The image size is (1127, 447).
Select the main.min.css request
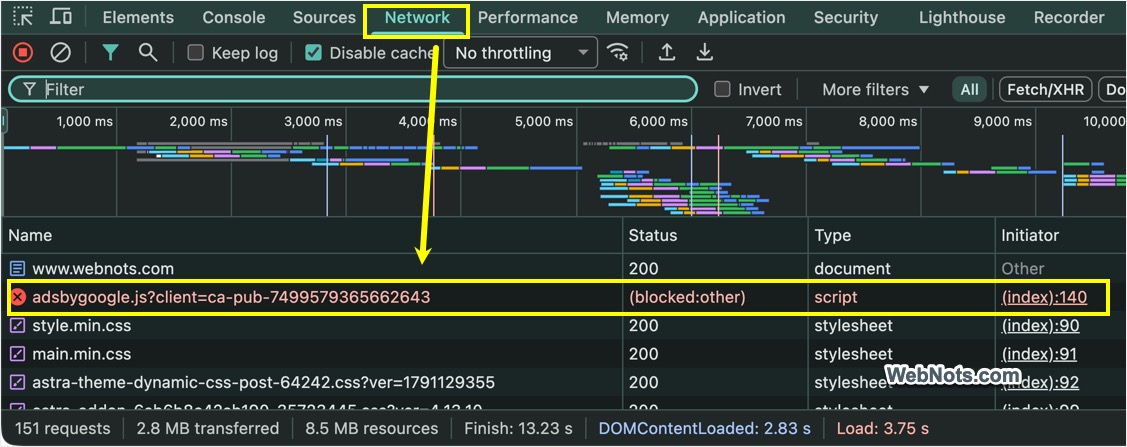(564, 354)
